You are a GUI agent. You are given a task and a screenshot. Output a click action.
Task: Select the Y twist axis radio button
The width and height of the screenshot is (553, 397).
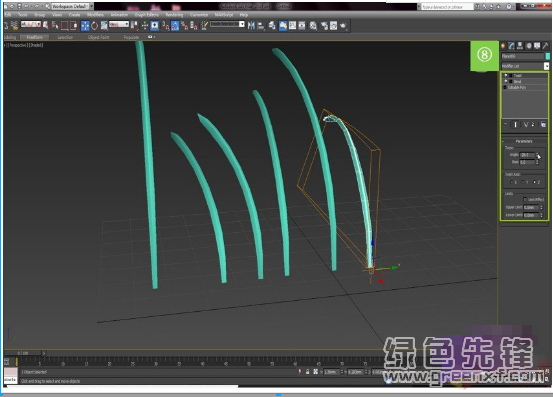(x=523, y=182)
